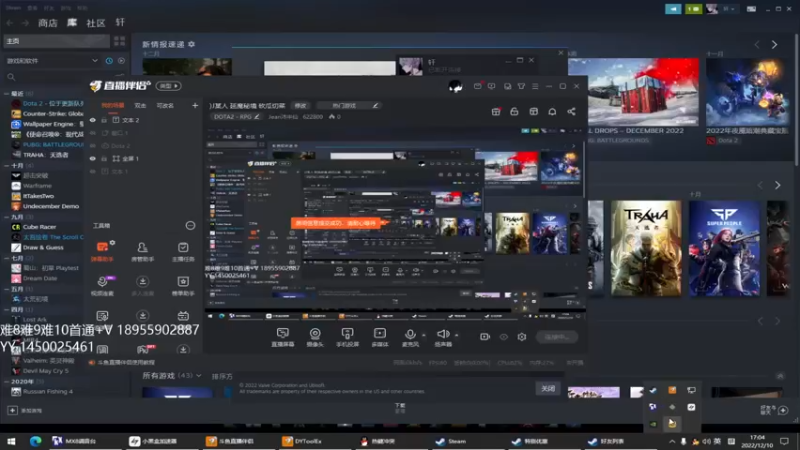Click the lock icon in the room info toolbar
Viewport: 800px width, 450px height.
514,111
